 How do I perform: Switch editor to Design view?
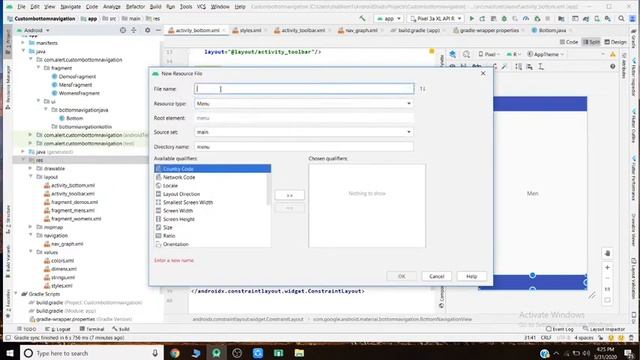615,42
